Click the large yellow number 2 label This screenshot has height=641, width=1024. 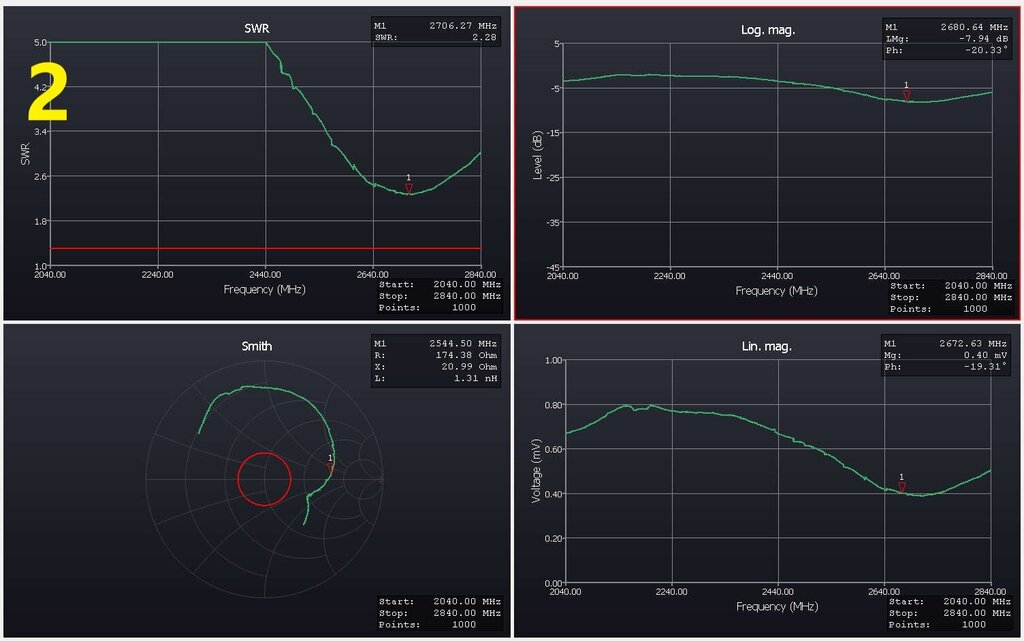[48, 94]
